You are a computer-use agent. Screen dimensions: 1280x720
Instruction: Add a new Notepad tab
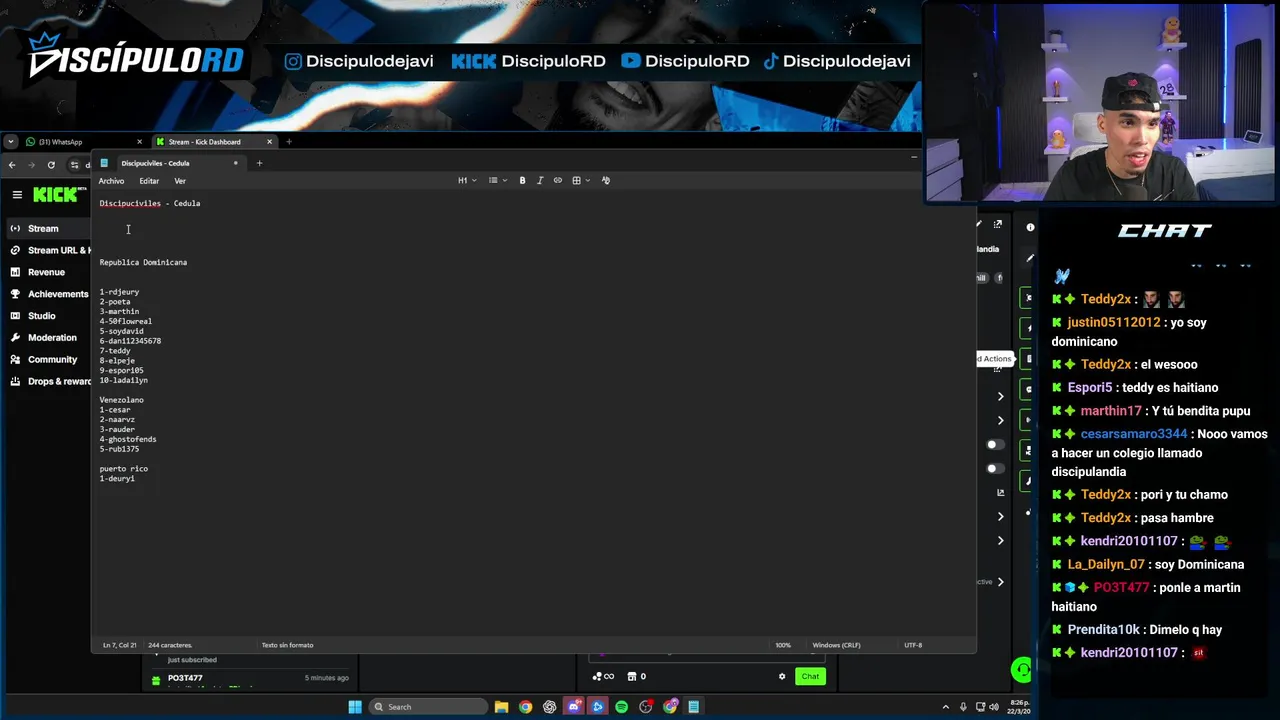tap(259, 163)
